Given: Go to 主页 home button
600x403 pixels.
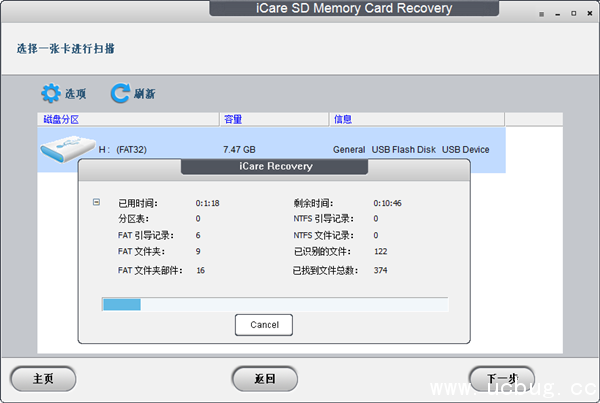Looking at the screenshot, I should tap(43, 379).
